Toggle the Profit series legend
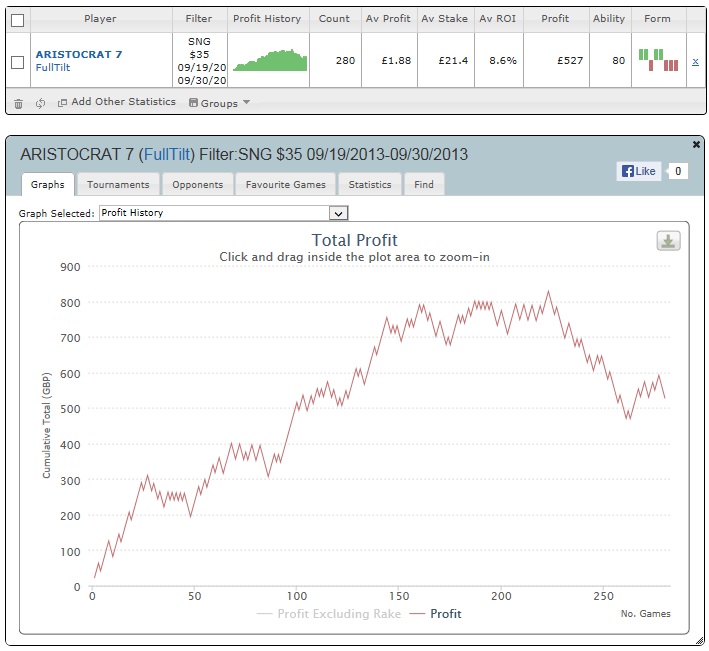 435,614
